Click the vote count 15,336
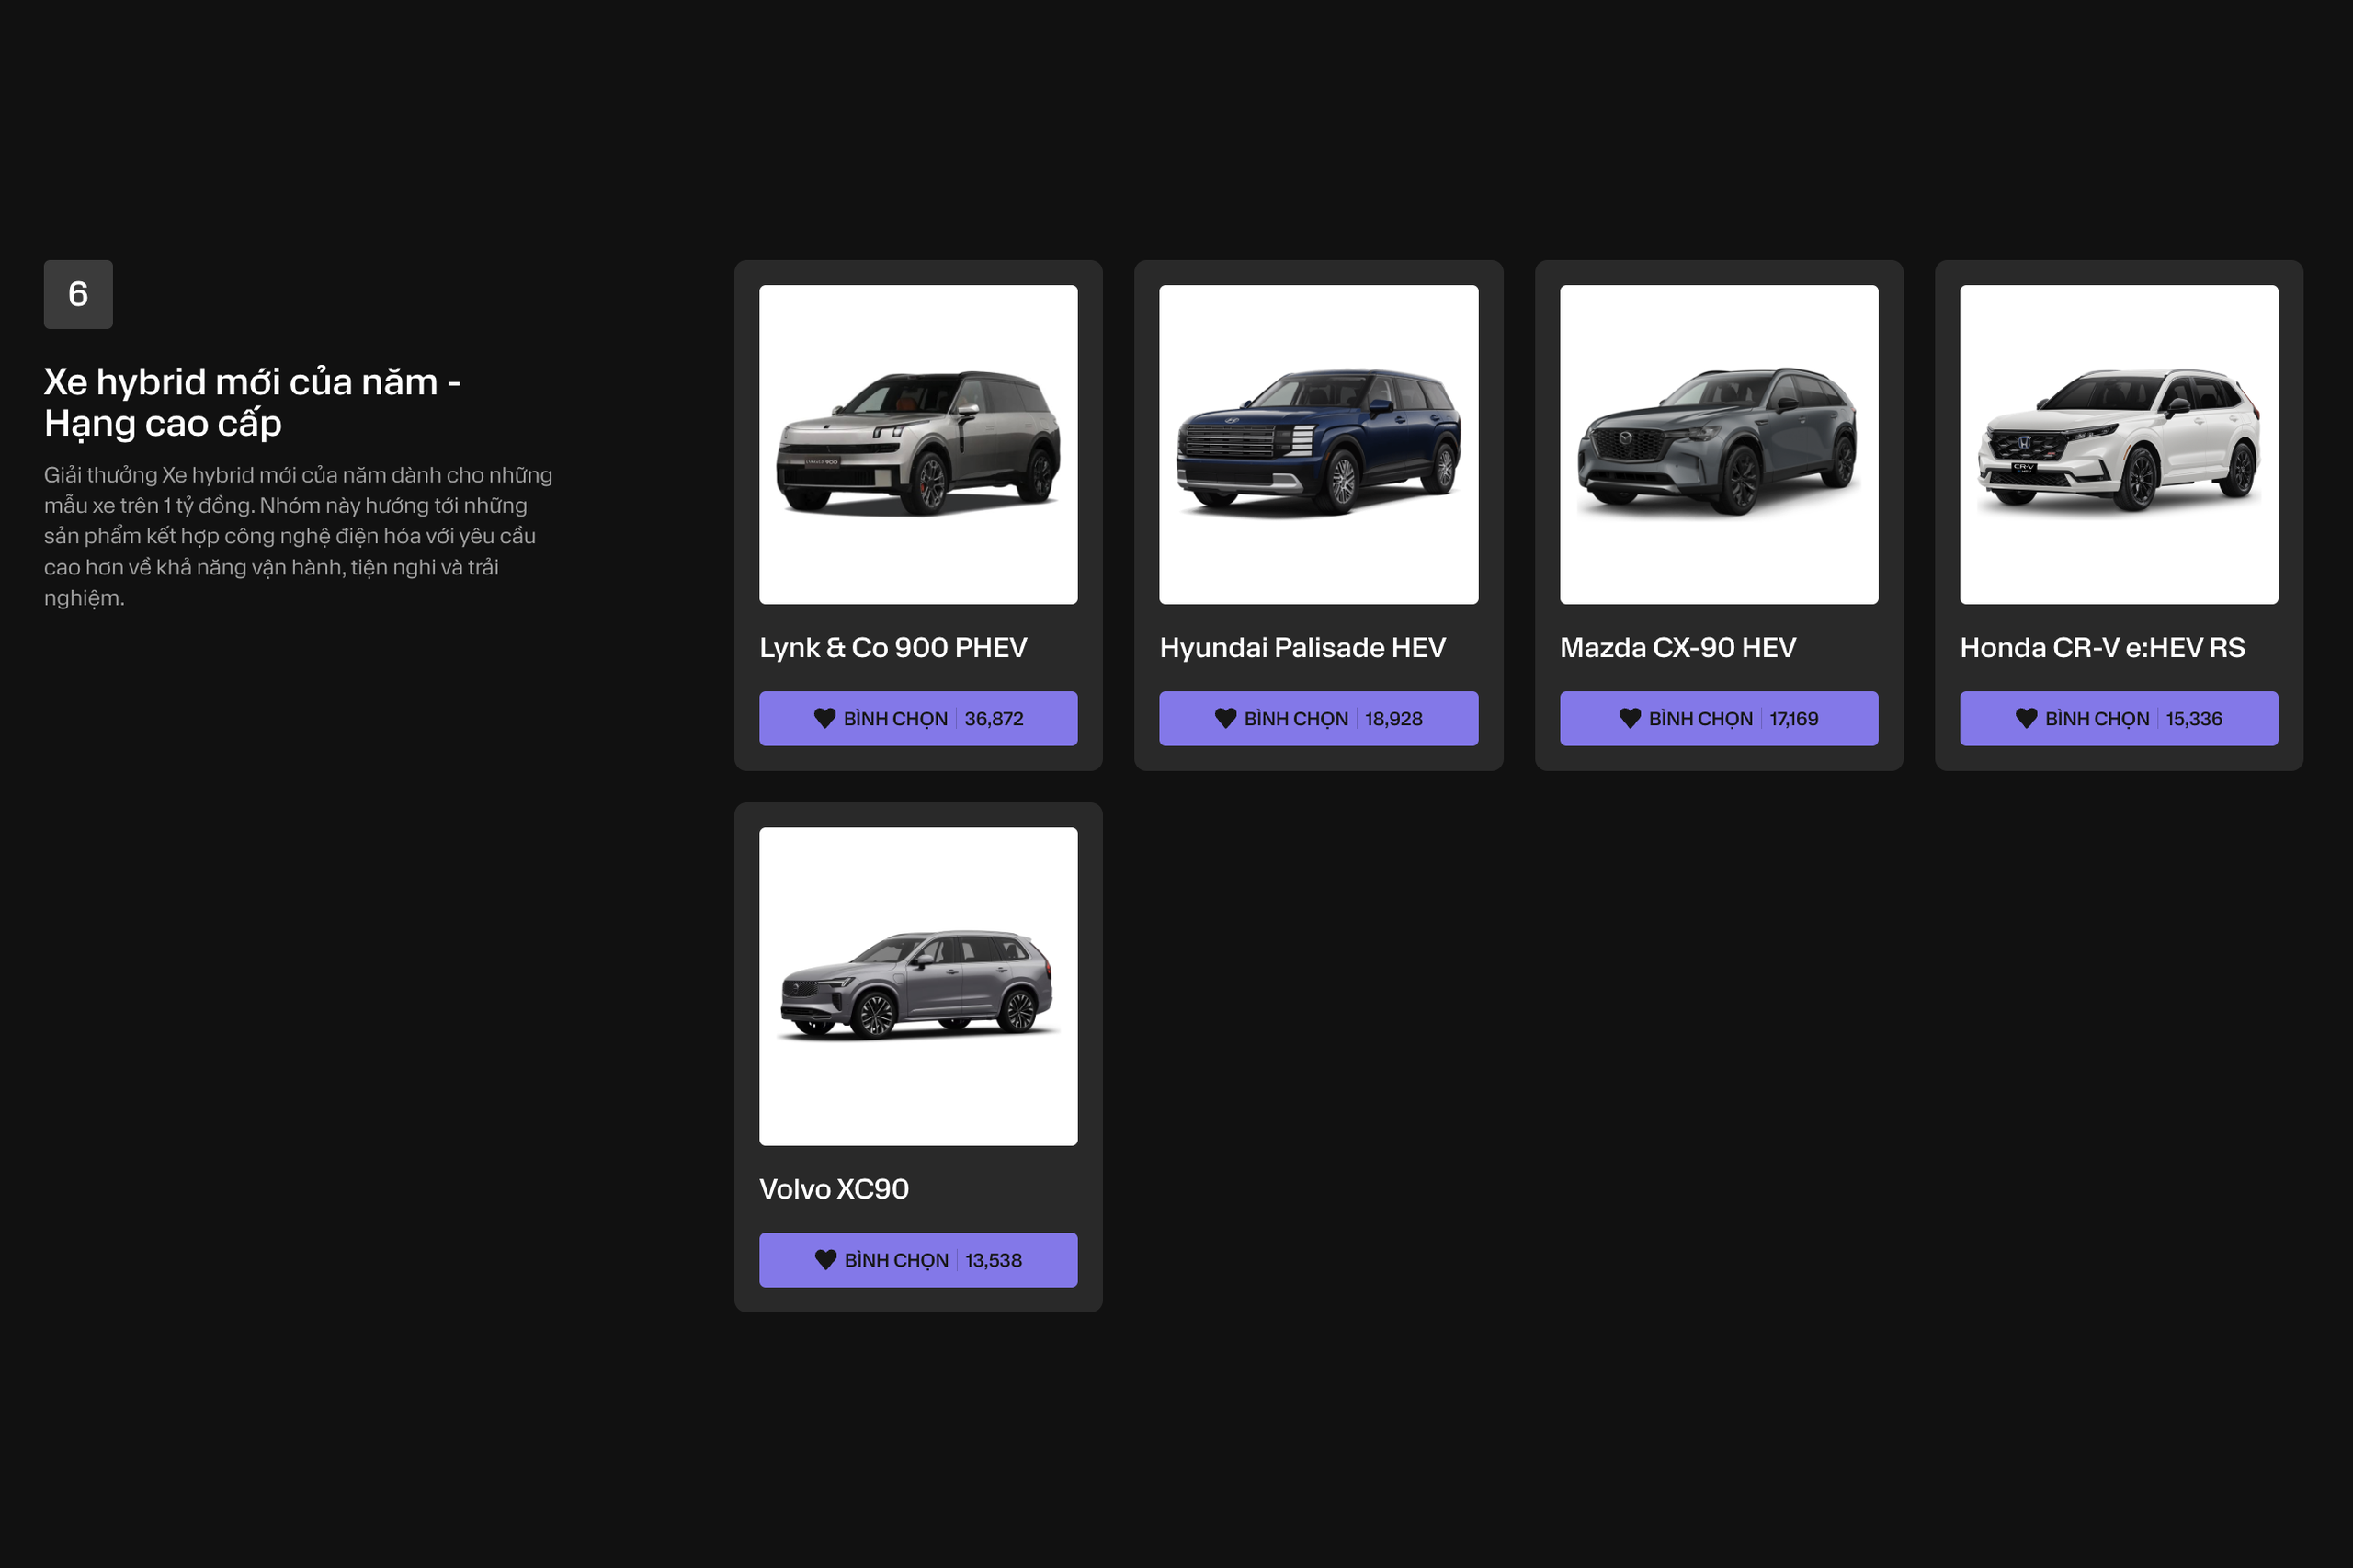This screenshot has height=1568, width=2353. pyautogui.click(x=2193, y=719)
